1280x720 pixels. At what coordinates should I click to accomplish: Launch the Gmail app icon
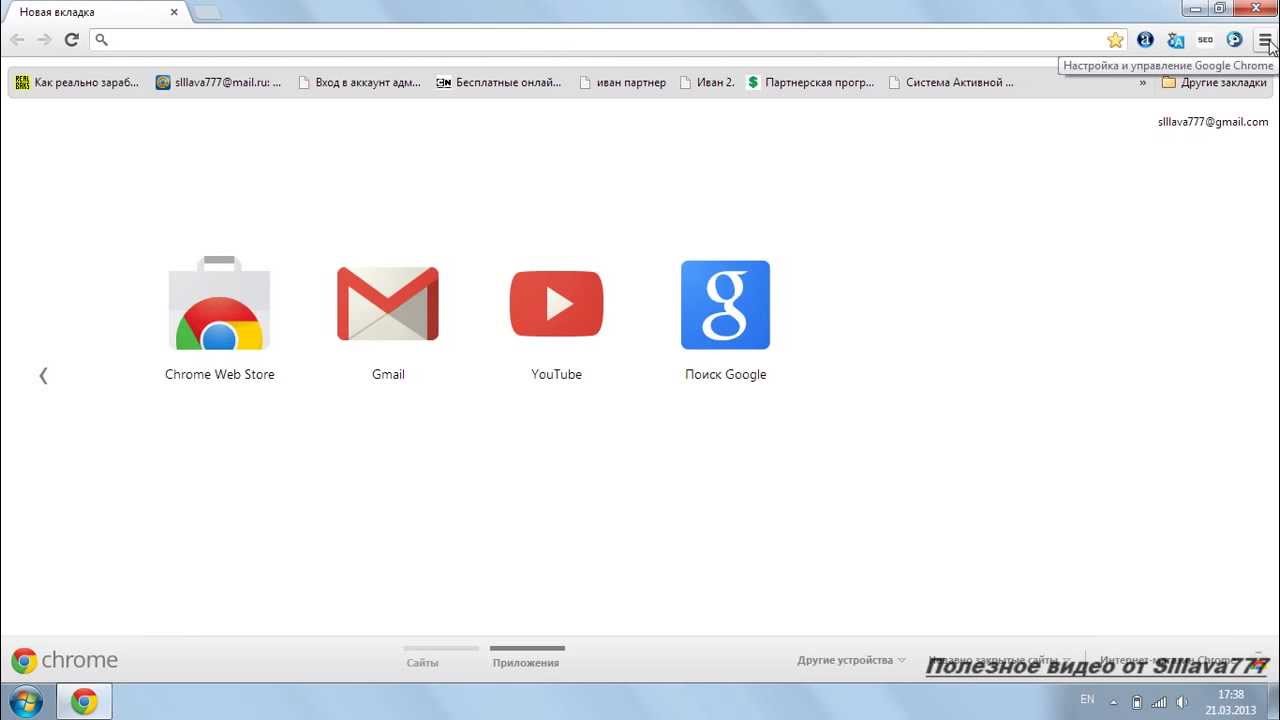pyautogui.click(x=388, y=304)
